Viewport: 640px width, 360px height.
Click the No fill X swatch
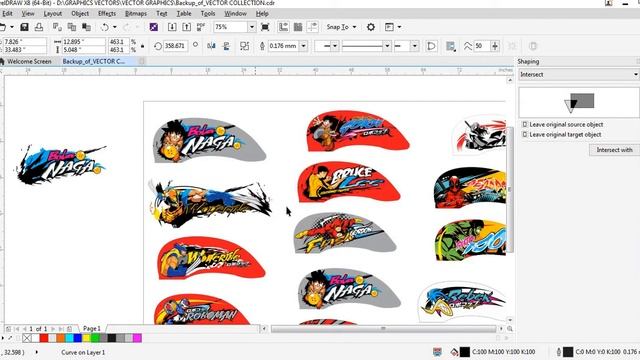tap(27, 338)
